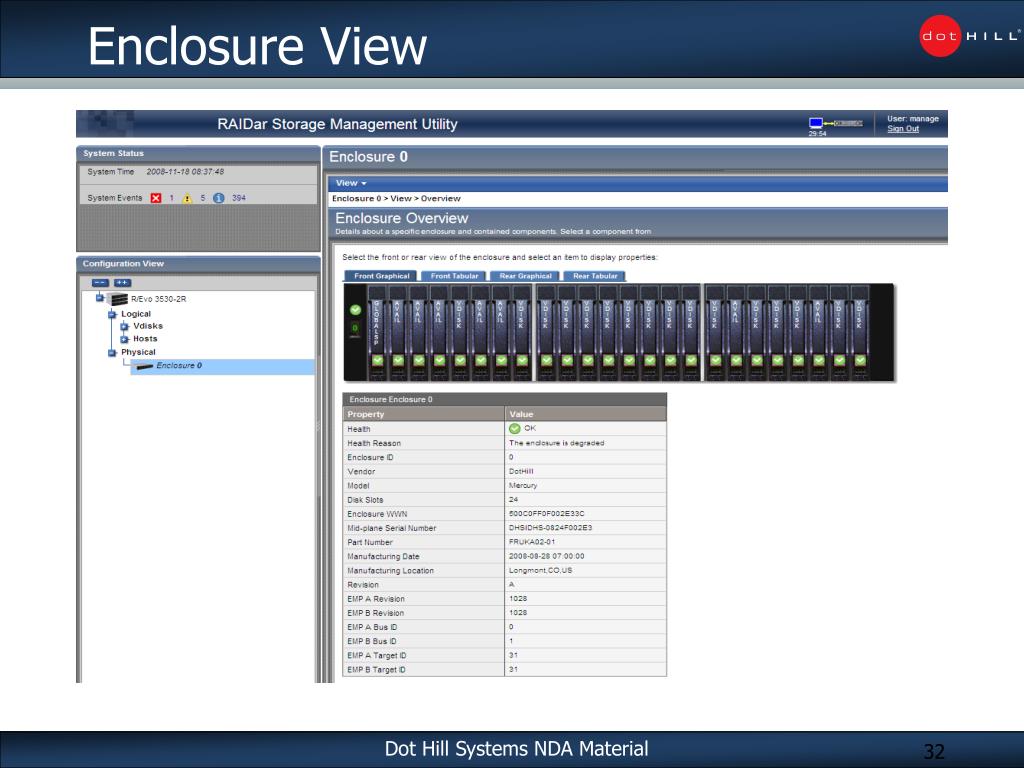Switch to the Rear Tabular tab

coord(595,276)
